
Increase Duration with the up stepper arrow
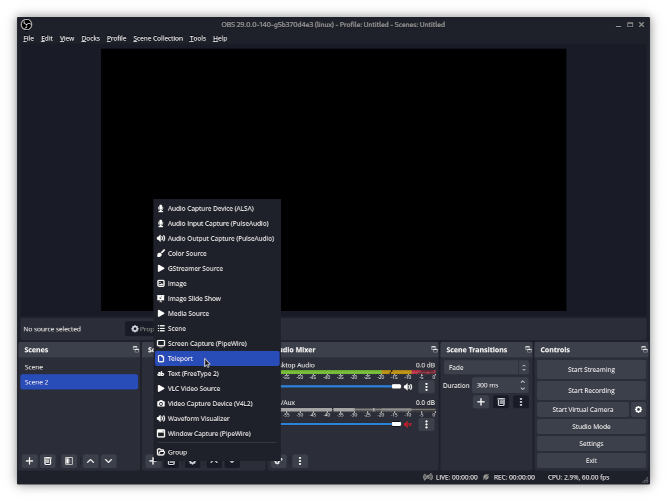click(x=523, y=382)
